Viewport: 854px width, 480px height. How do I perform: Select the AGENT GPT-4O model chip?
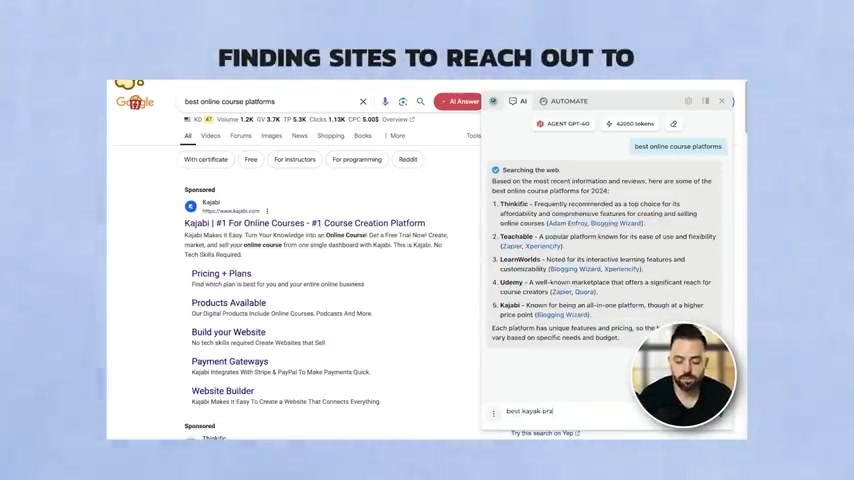(563, 124)
